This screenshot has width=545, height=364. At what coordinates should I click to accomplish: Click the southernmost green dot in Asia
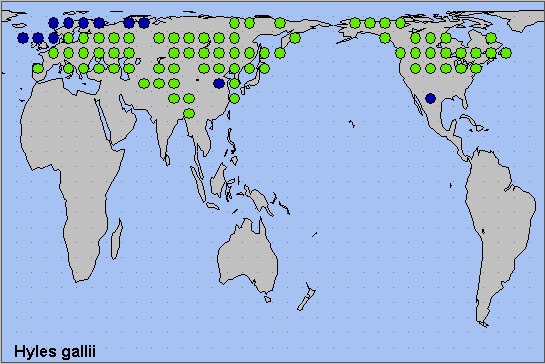click(189, 113)
